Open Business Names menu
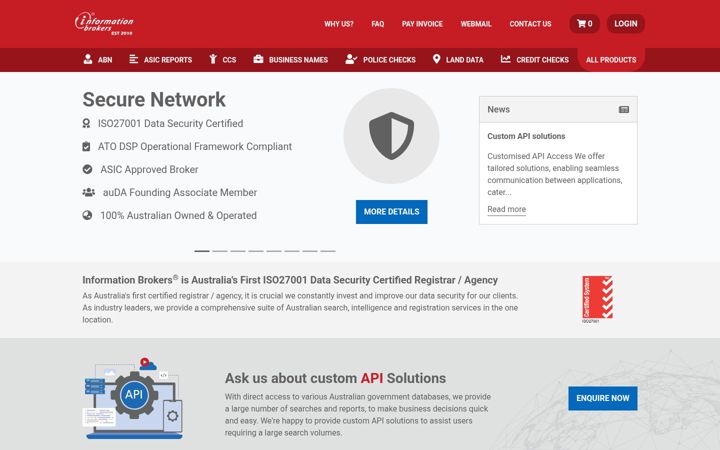 [x=291, y=60]
